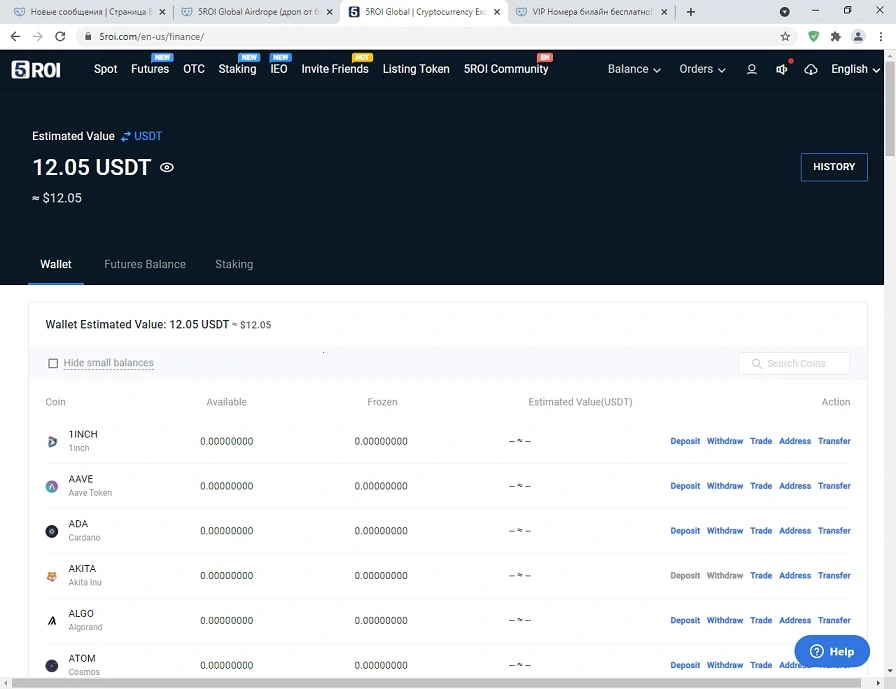Open the Chrome profile avatar
896x689 pixels.
pos(858,37)
